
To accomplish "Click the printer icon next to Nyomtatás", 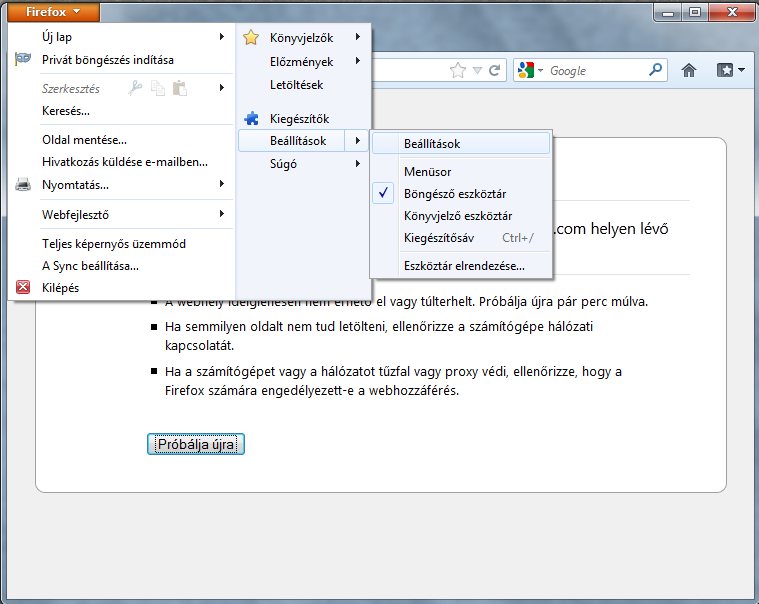I will 23,184.
